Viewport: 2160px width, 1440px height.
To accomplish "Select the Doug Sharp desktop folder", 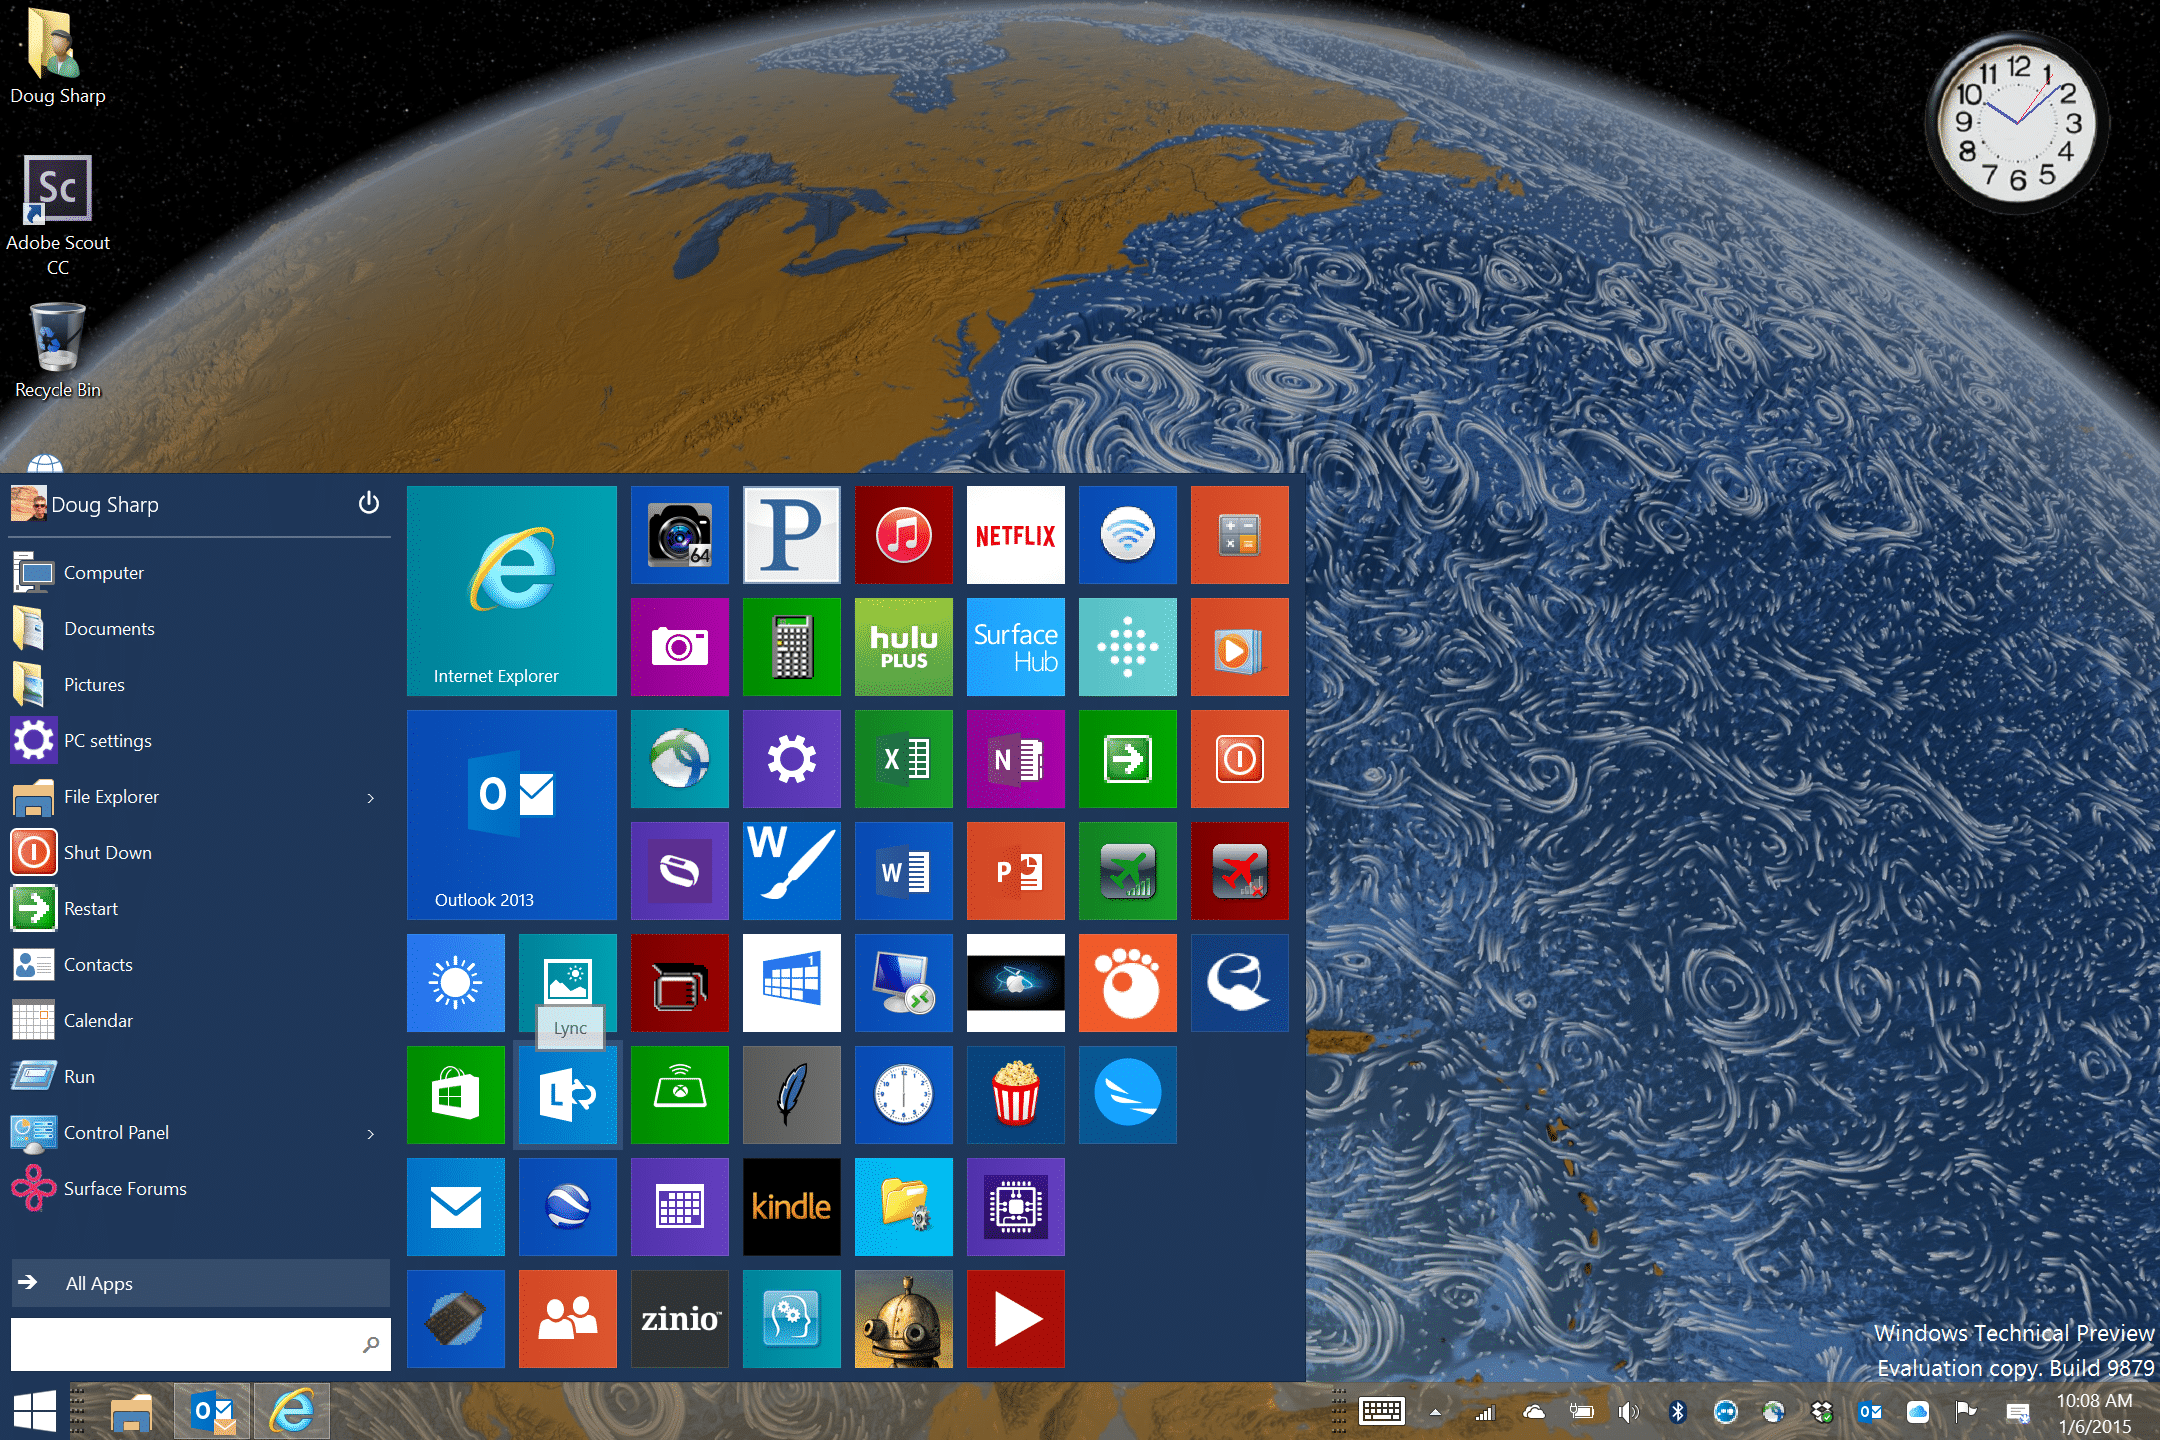I will coord(58,57).
